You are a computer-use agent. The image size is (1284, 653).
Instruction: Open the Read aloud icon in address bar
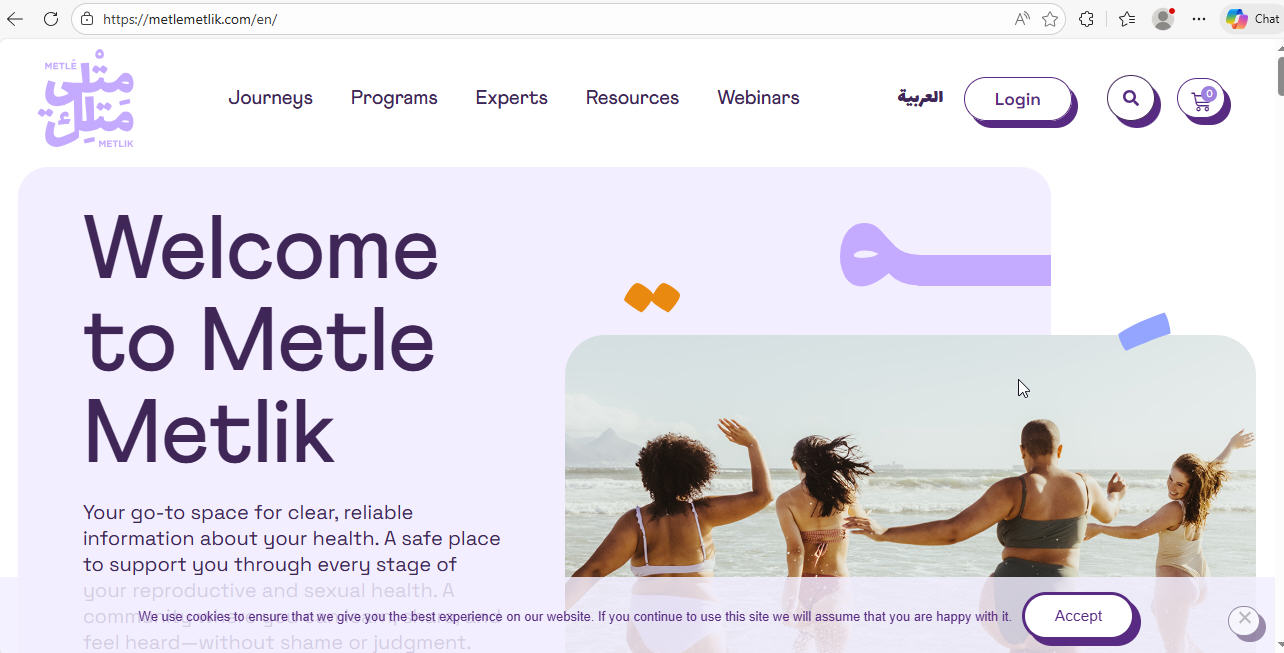click(1022, 19)
